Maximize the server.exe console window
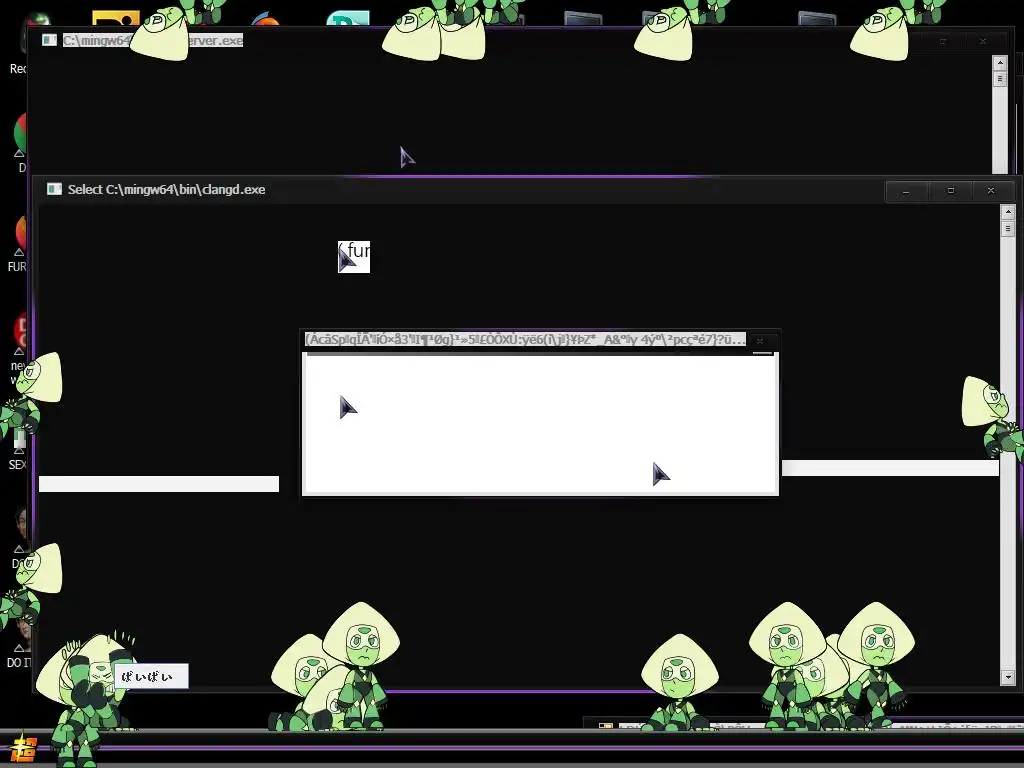 [942, 41]
